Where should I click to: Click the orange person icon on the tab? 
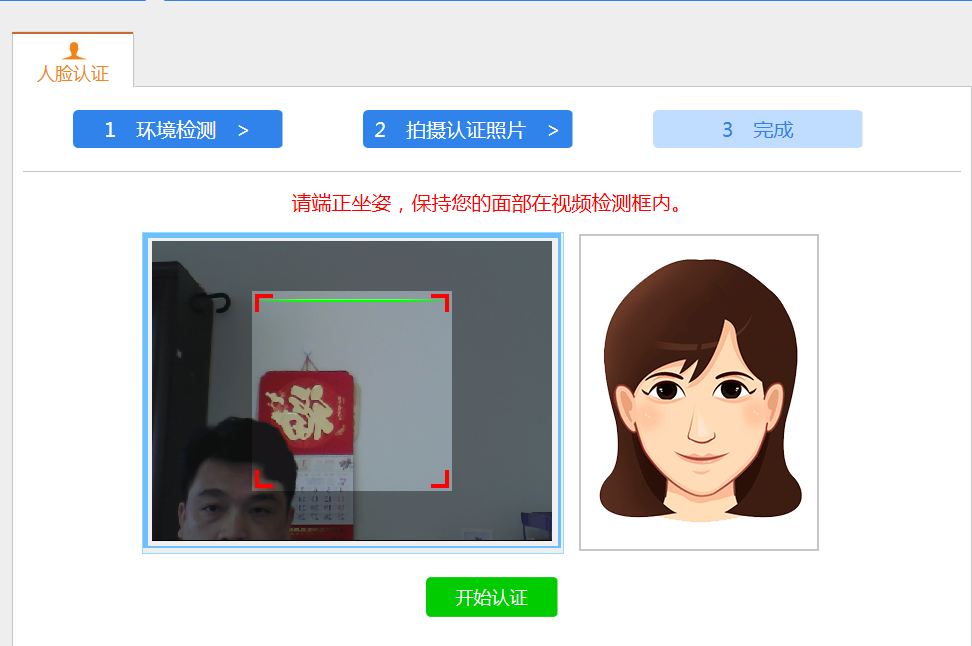click(72, 51)
